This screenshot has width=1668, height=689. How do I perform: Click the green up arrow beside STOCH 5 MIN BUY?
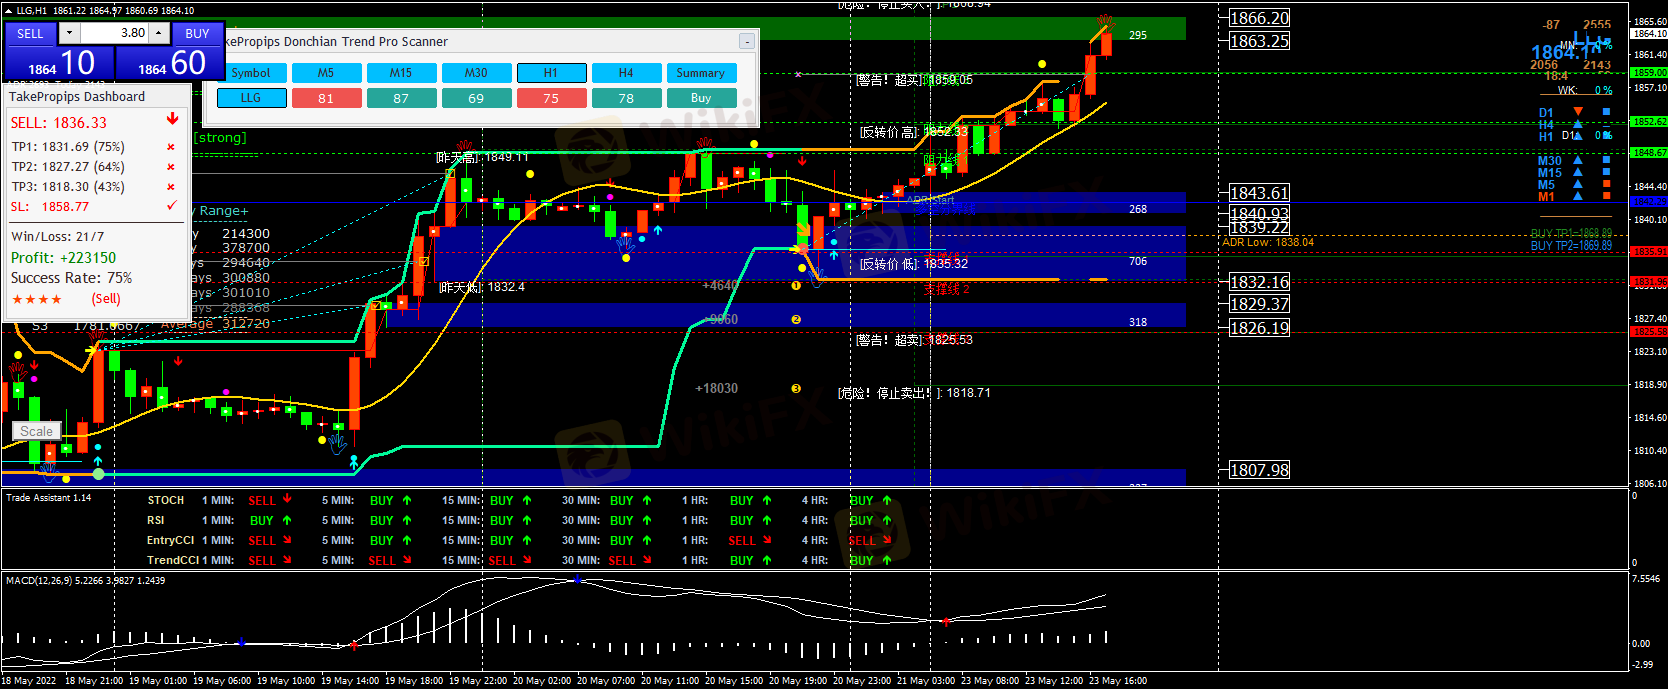pos(407,500)
